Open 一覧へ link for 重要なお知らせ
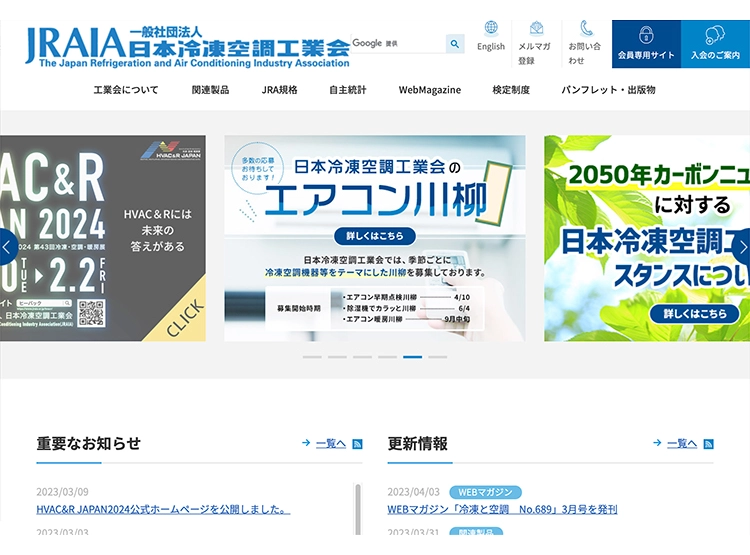The height and width of the screenshot is (555, 750). [x=331, y=444]
